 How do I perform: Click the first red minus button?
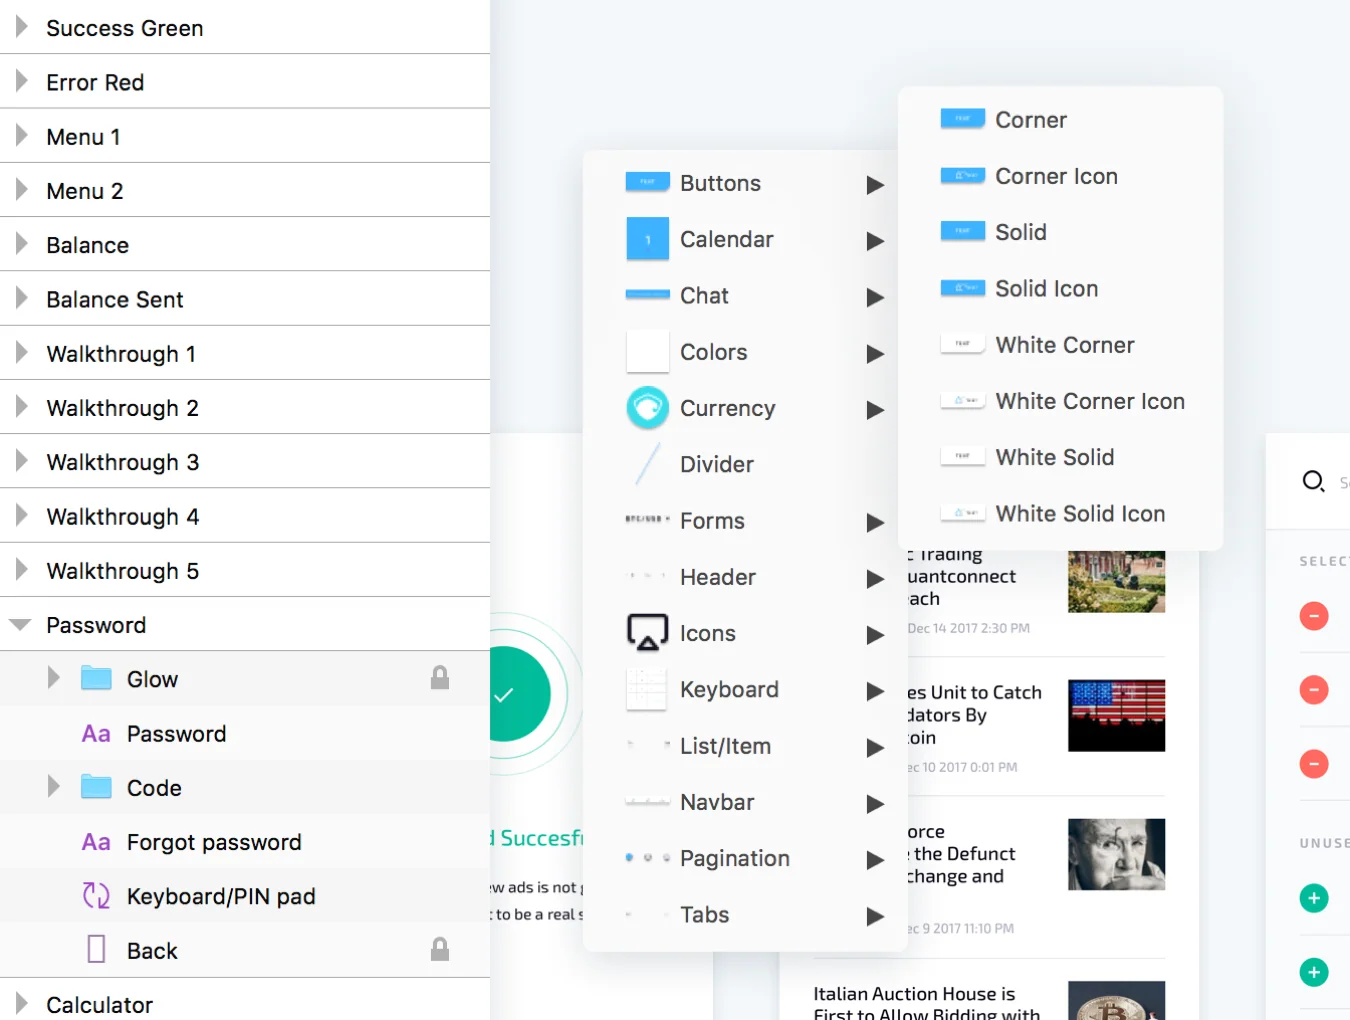click(x=1314, y=616)
